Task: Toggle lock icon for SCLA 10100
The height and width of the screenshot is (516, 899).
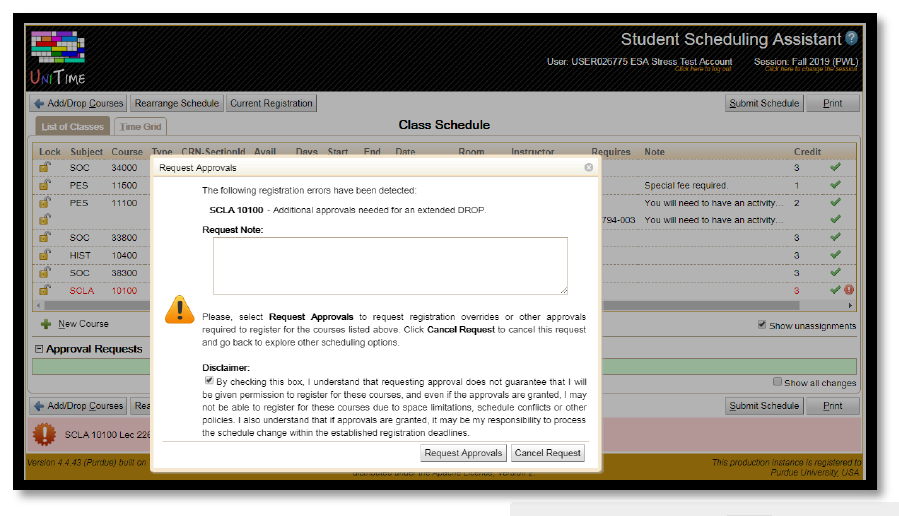Action: click(45, 290)
